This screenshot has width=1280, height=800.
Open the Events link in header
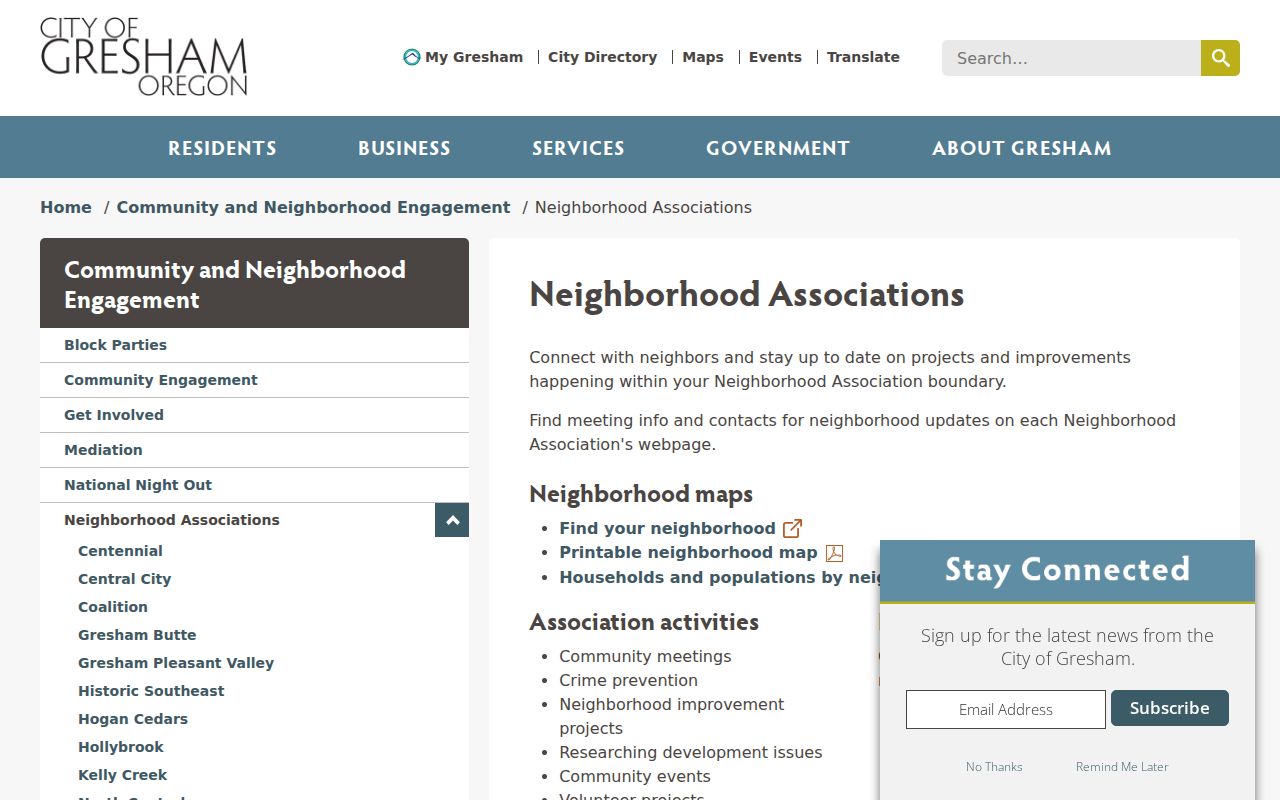(775, 57)
